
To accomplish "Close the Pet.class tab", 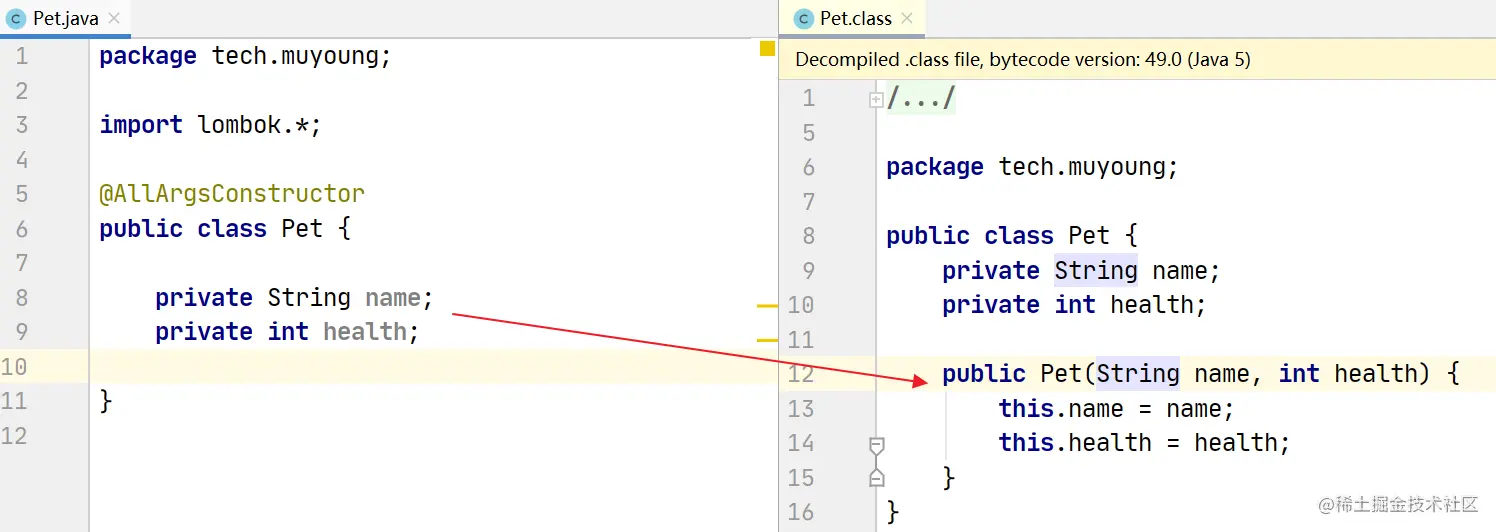I will pos(908,19).
